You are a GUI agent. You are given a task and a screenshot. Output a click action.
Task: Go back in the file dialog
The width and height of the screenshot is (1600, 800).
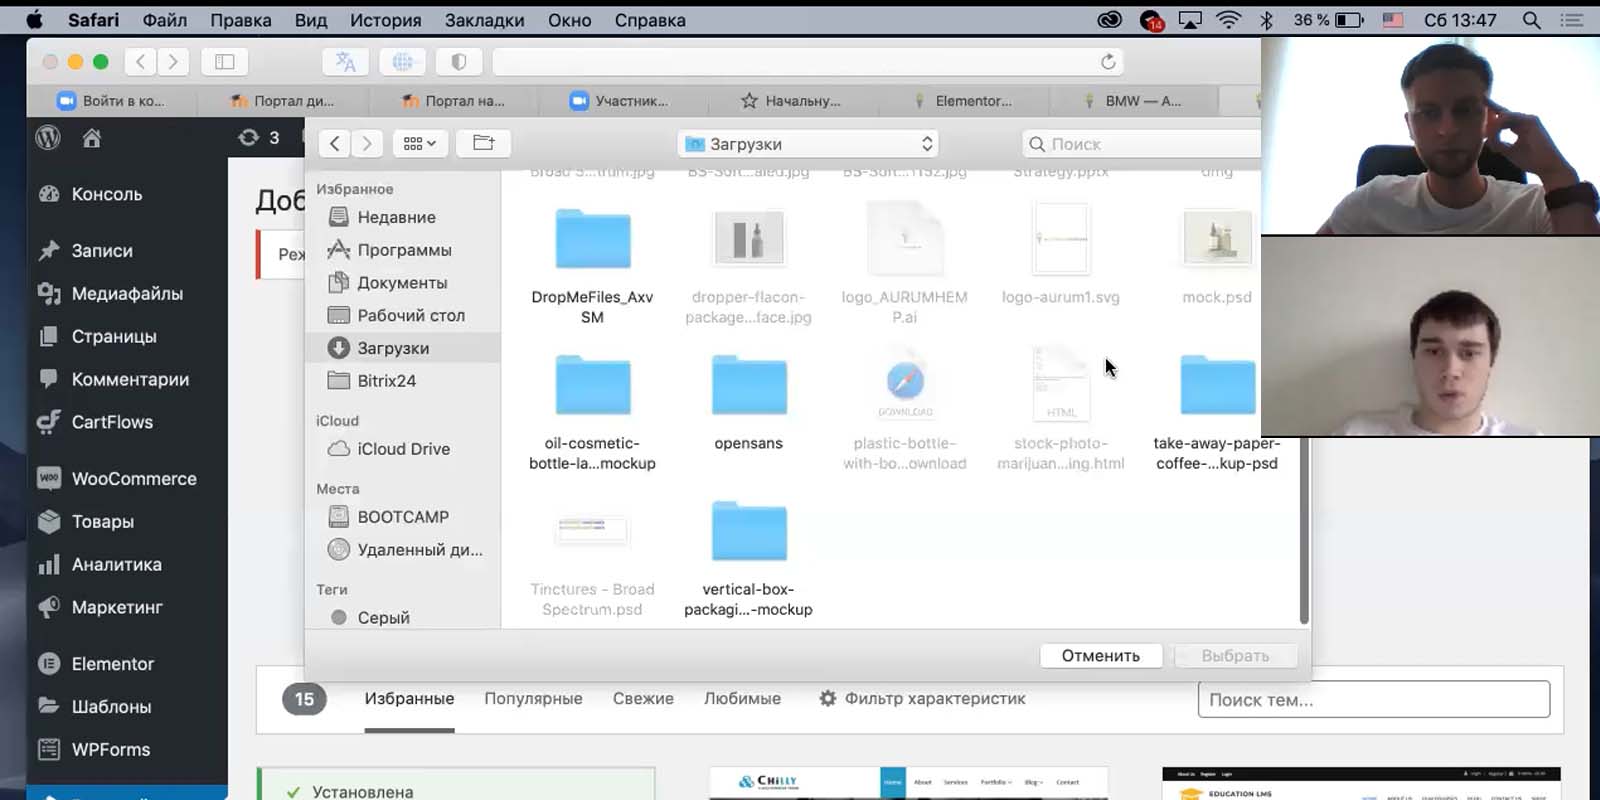click(335, 143)
